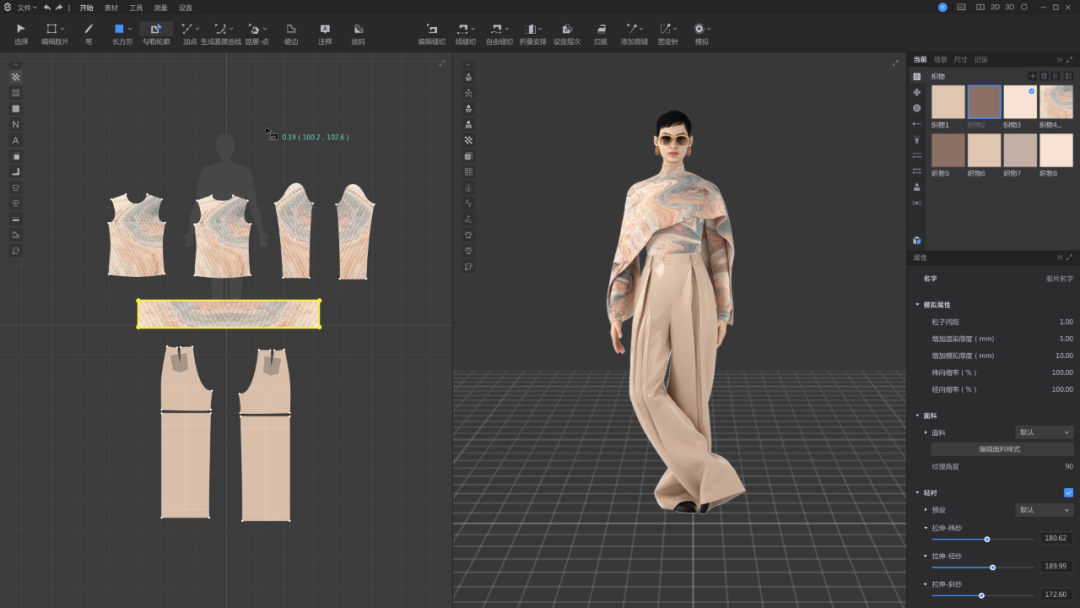Screen dimensions: 1080x608
Task: Click the 模拟 simulate button icon
Action: click(700, 30)
